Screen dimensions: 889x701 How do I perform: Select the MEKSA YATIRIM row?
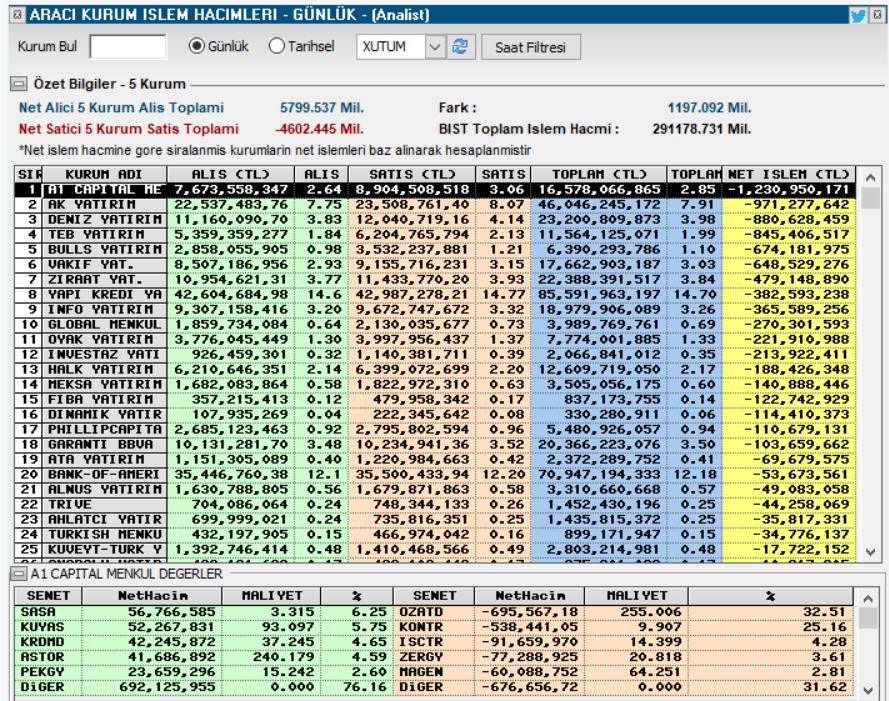[x=435, y=385]
